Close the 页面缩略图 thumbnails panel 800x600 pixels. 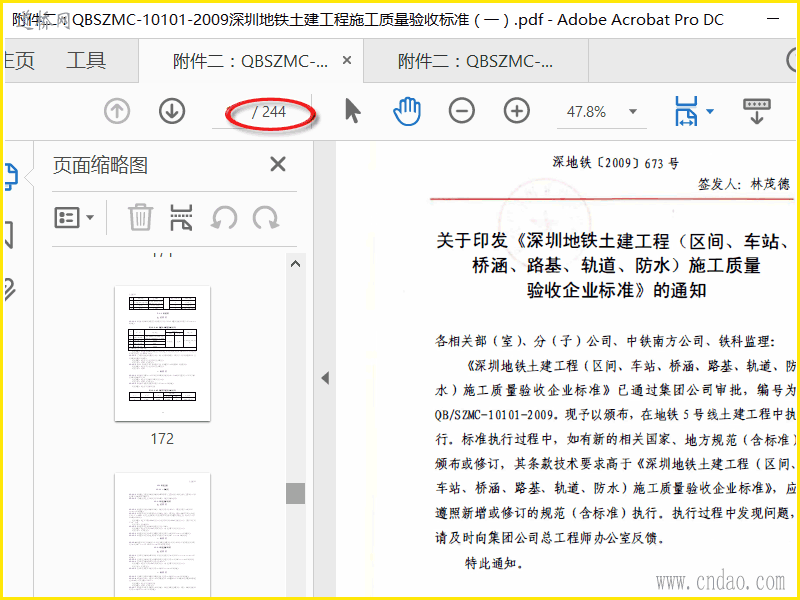coord(278,164)
